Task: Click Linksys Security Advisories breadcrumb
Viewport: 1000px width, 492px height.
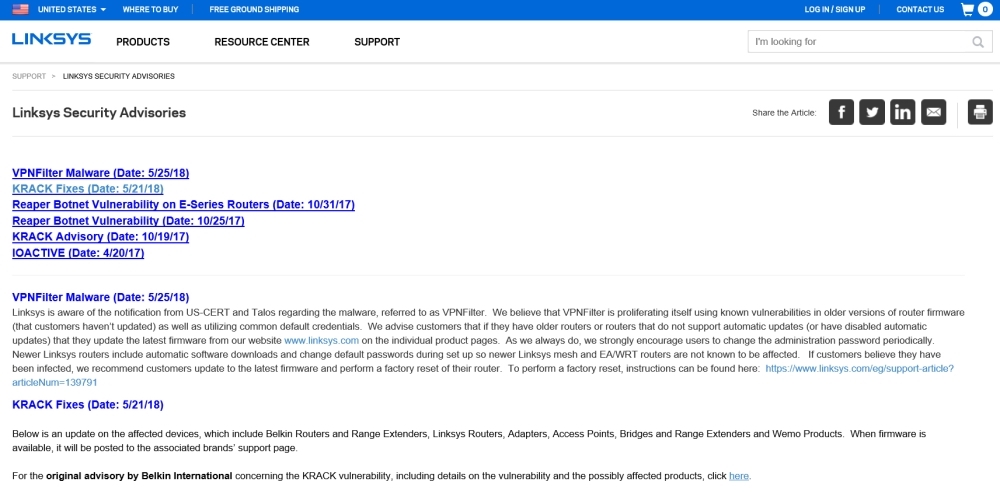Action: click(119, 76)
